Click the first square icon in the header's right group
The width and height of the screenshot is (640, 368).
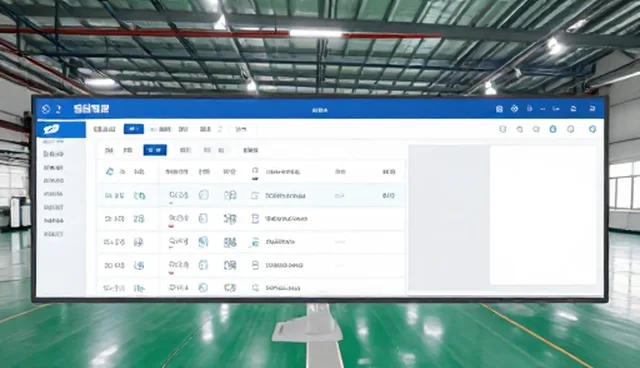[499, 109]
